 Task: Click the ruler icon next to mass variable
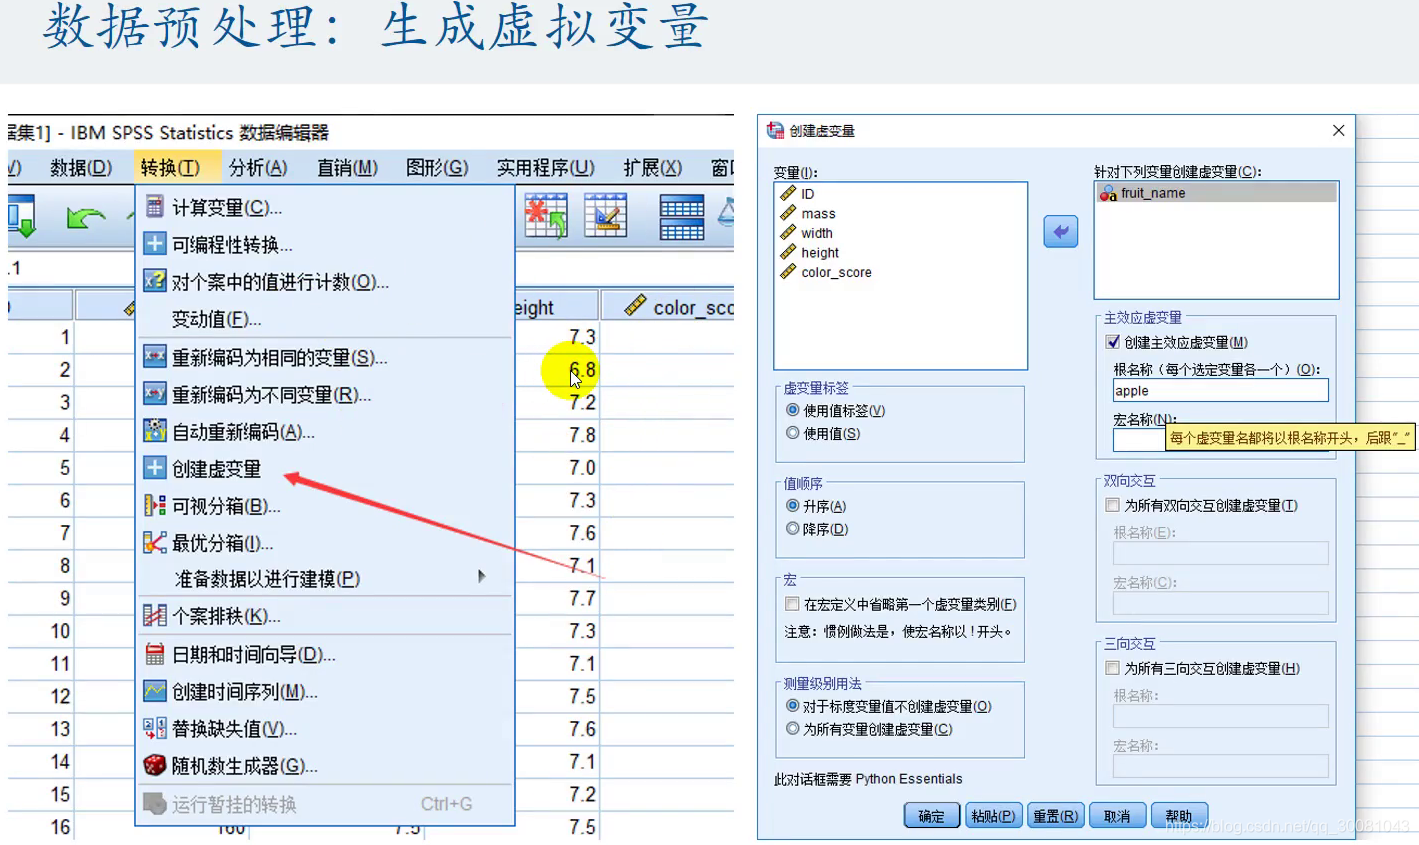point(788,213)
